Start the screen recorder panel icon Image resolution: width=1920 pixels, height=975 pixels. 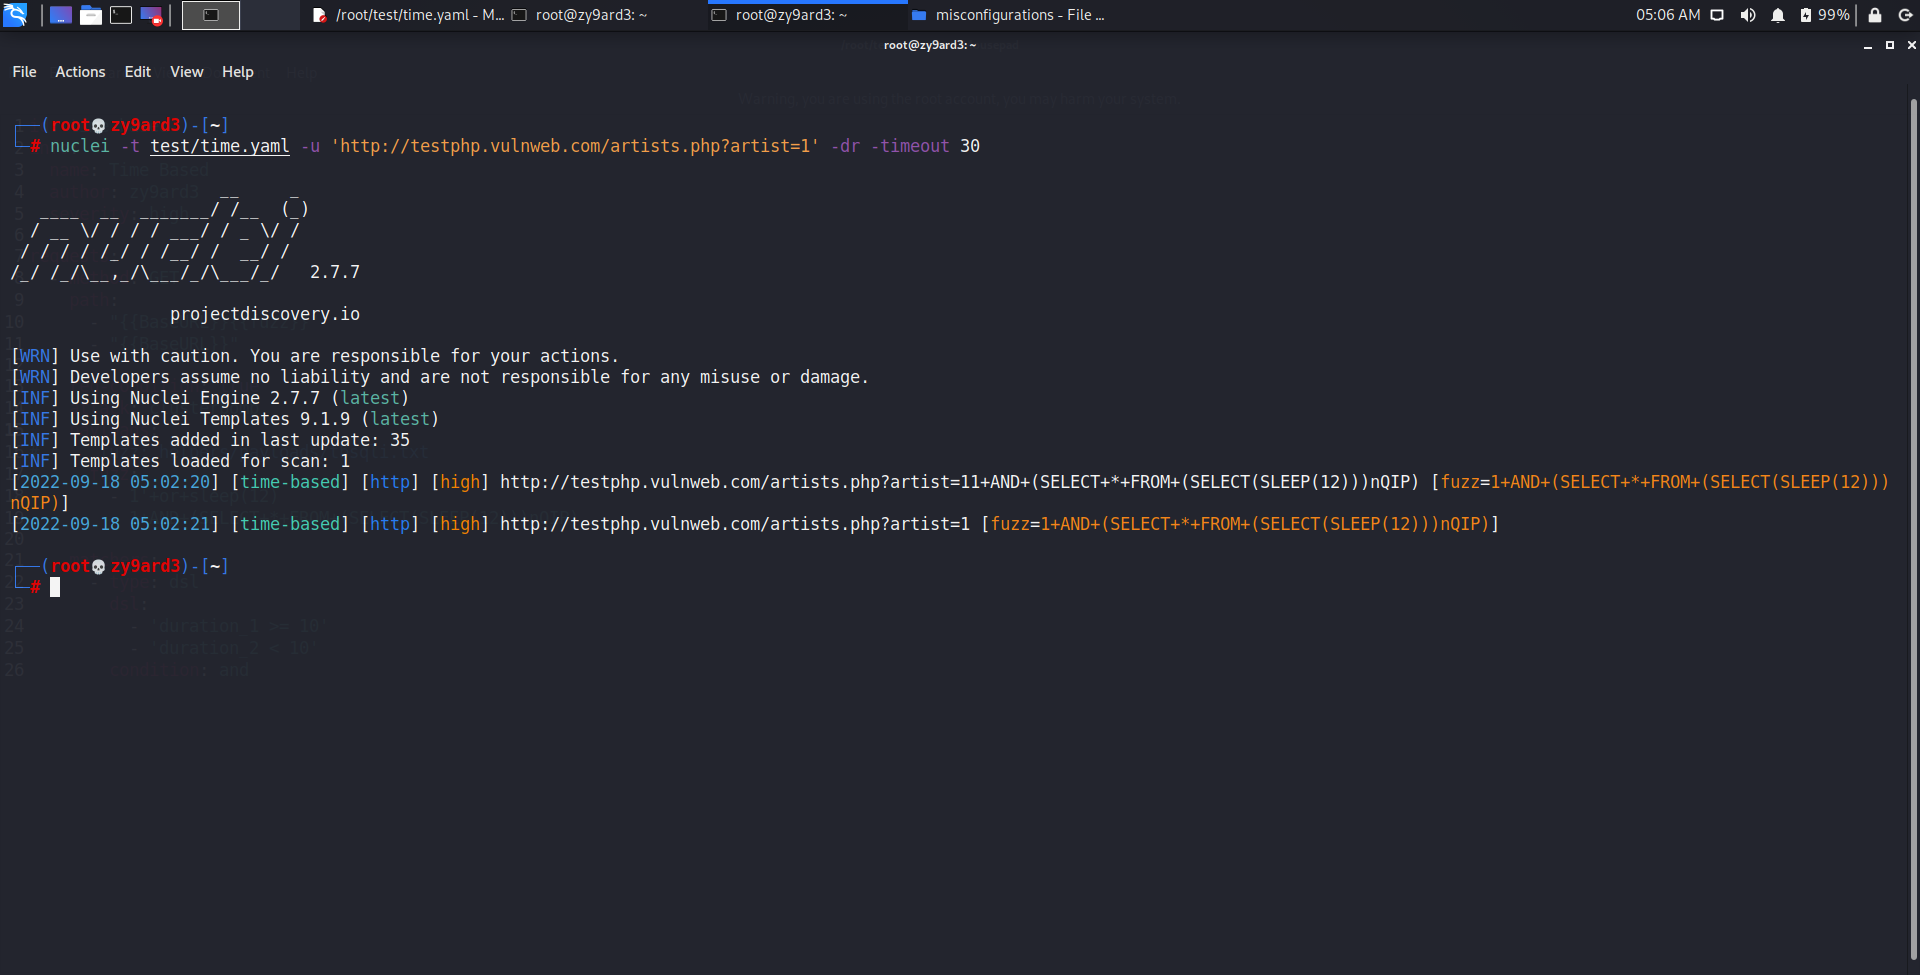tap(151, 14)
